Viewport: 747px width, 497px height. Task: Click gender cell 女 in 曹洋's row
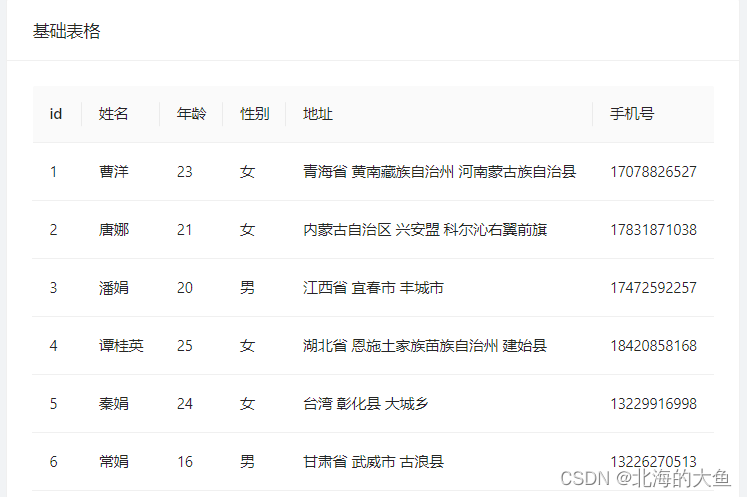[247, 172]
